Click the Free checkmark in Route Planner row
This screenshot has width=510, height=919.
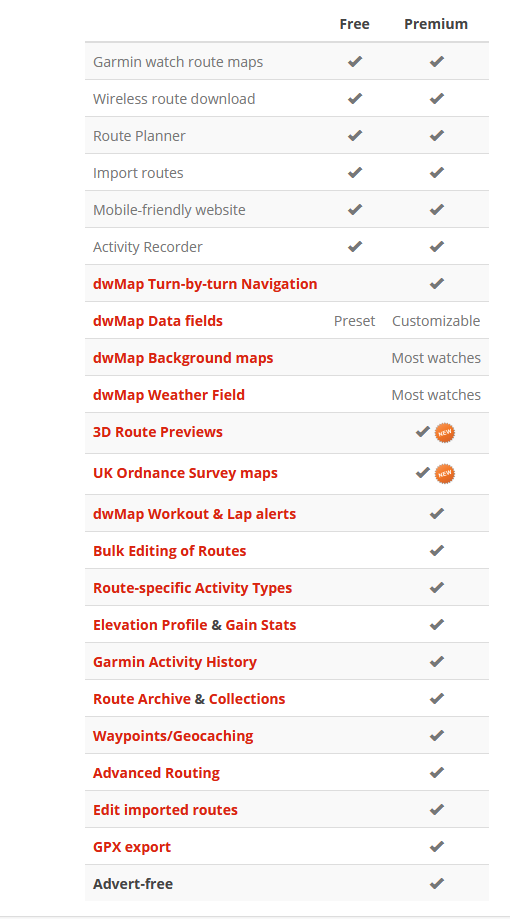point(355,135)
